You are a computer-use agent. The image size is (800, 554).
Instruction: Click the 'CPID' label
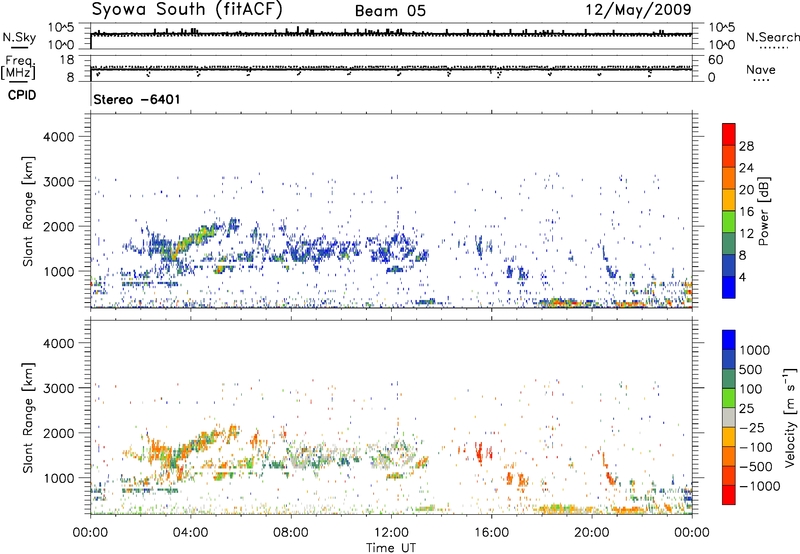pos(22,95)
